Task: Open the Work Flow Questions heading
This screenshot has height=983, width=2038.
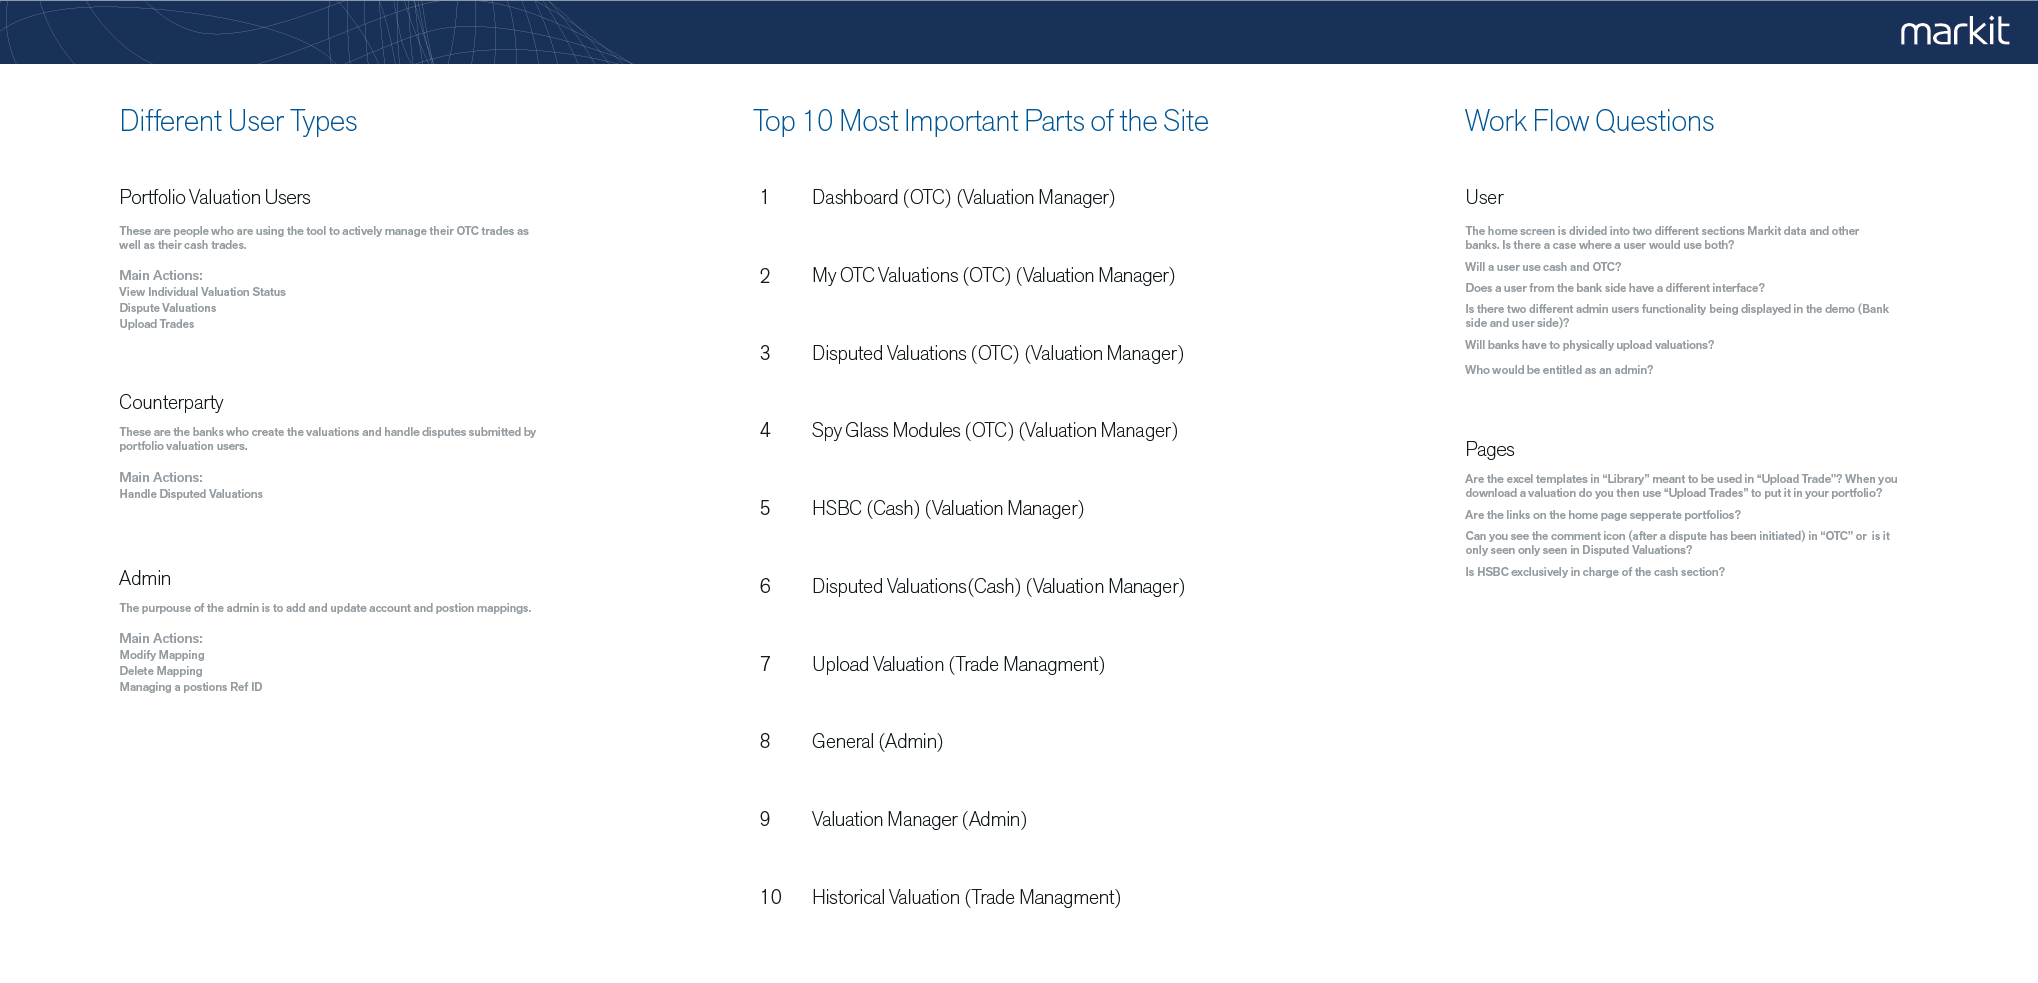Action: (1589, 121)
